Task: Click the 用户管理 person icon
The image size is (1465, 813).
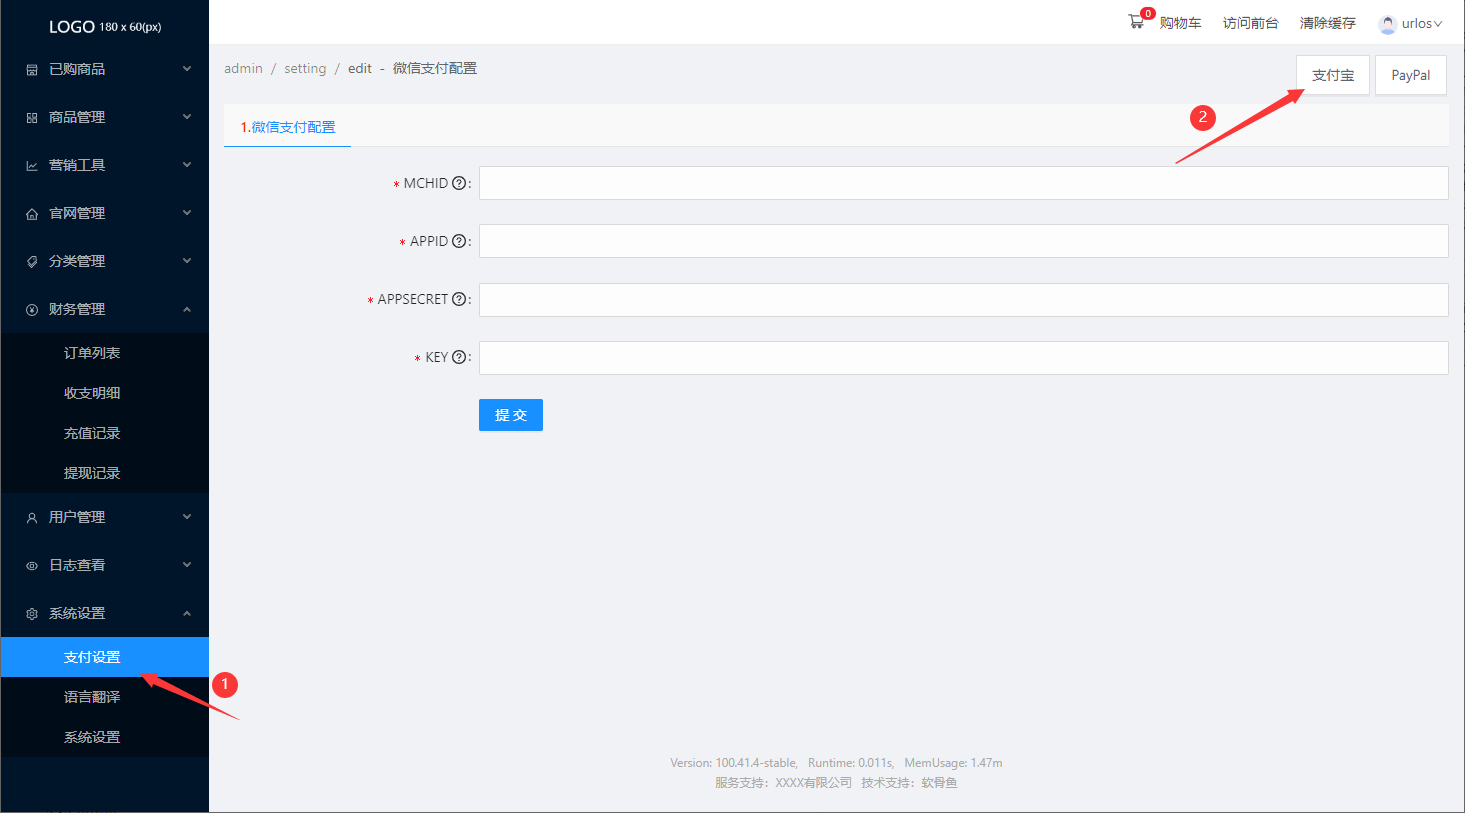Action: (x=32, y=518)
